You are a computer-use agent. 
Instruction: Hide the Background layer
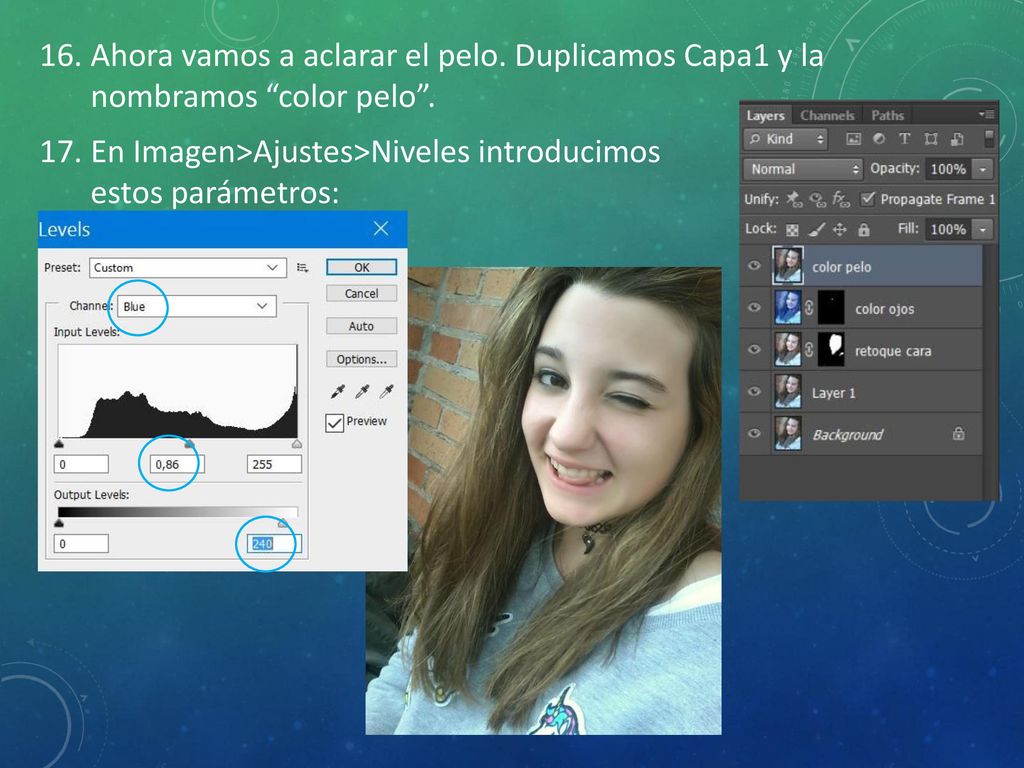coord(754,433)
